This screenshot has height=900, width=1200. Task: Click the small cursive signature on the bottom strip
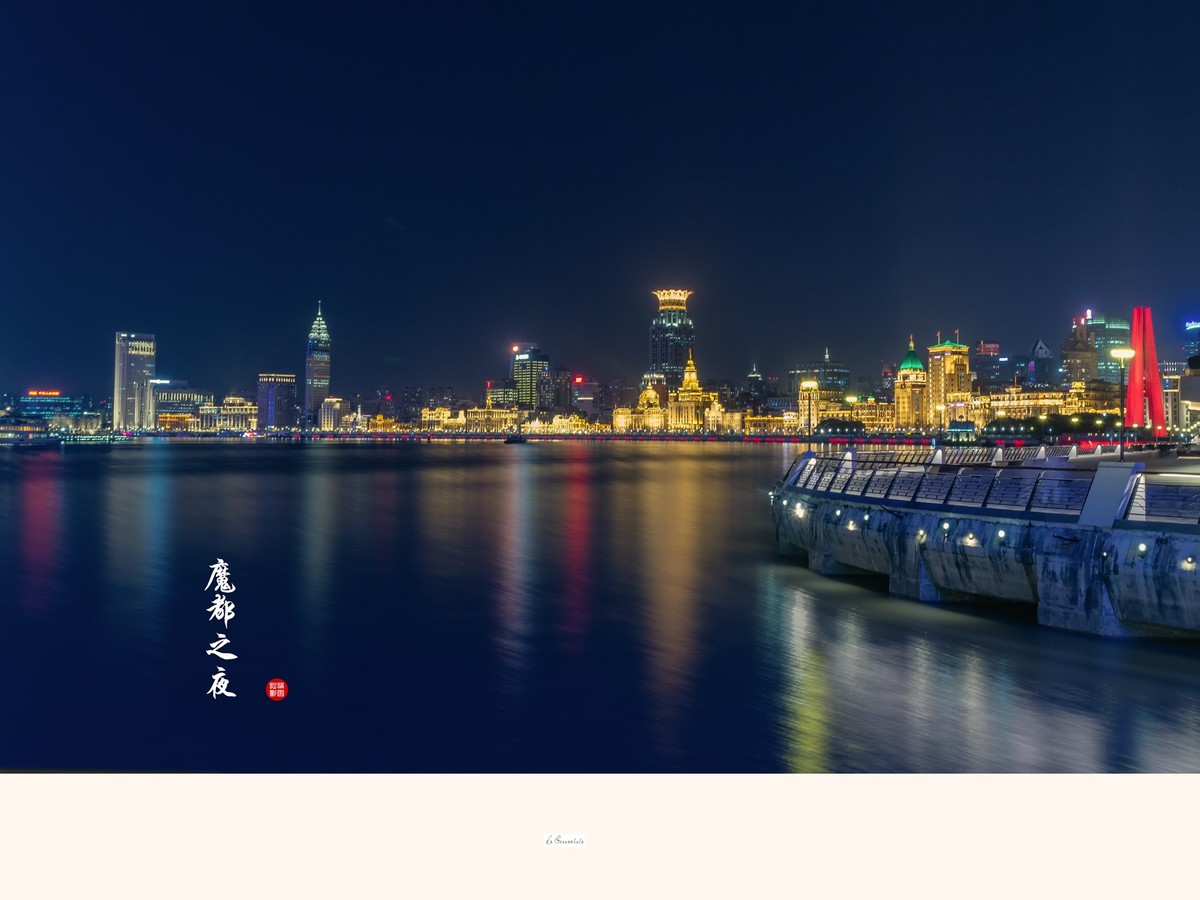(x=565, y=840)
